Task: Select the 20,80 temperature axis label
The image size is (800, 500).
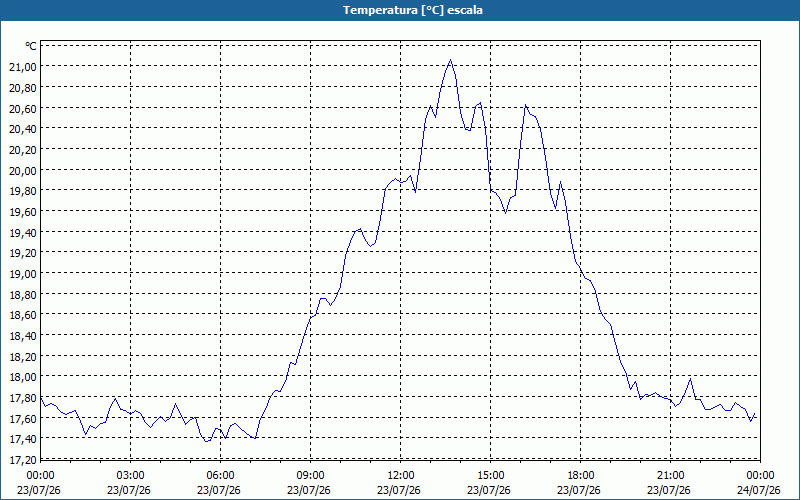Action: (x=23, y=88)
